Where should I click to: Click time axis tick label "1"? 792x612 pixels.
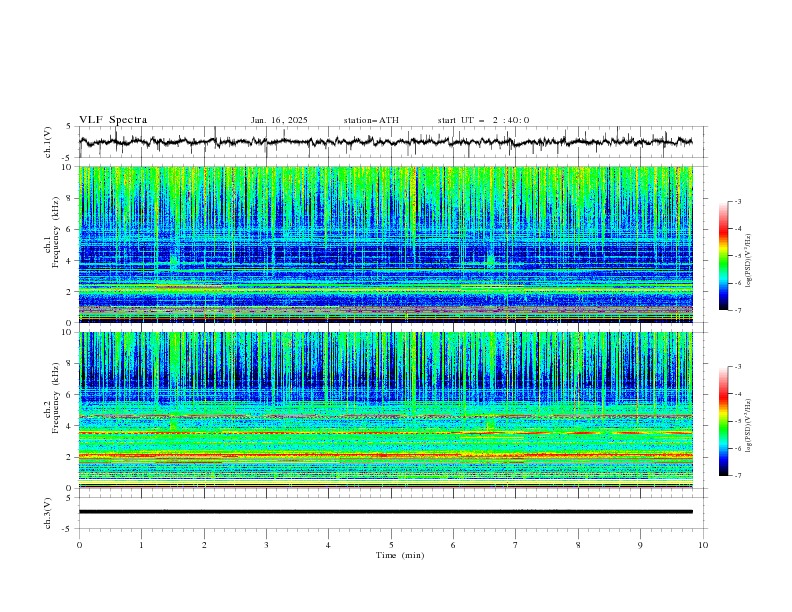[141, 545]
